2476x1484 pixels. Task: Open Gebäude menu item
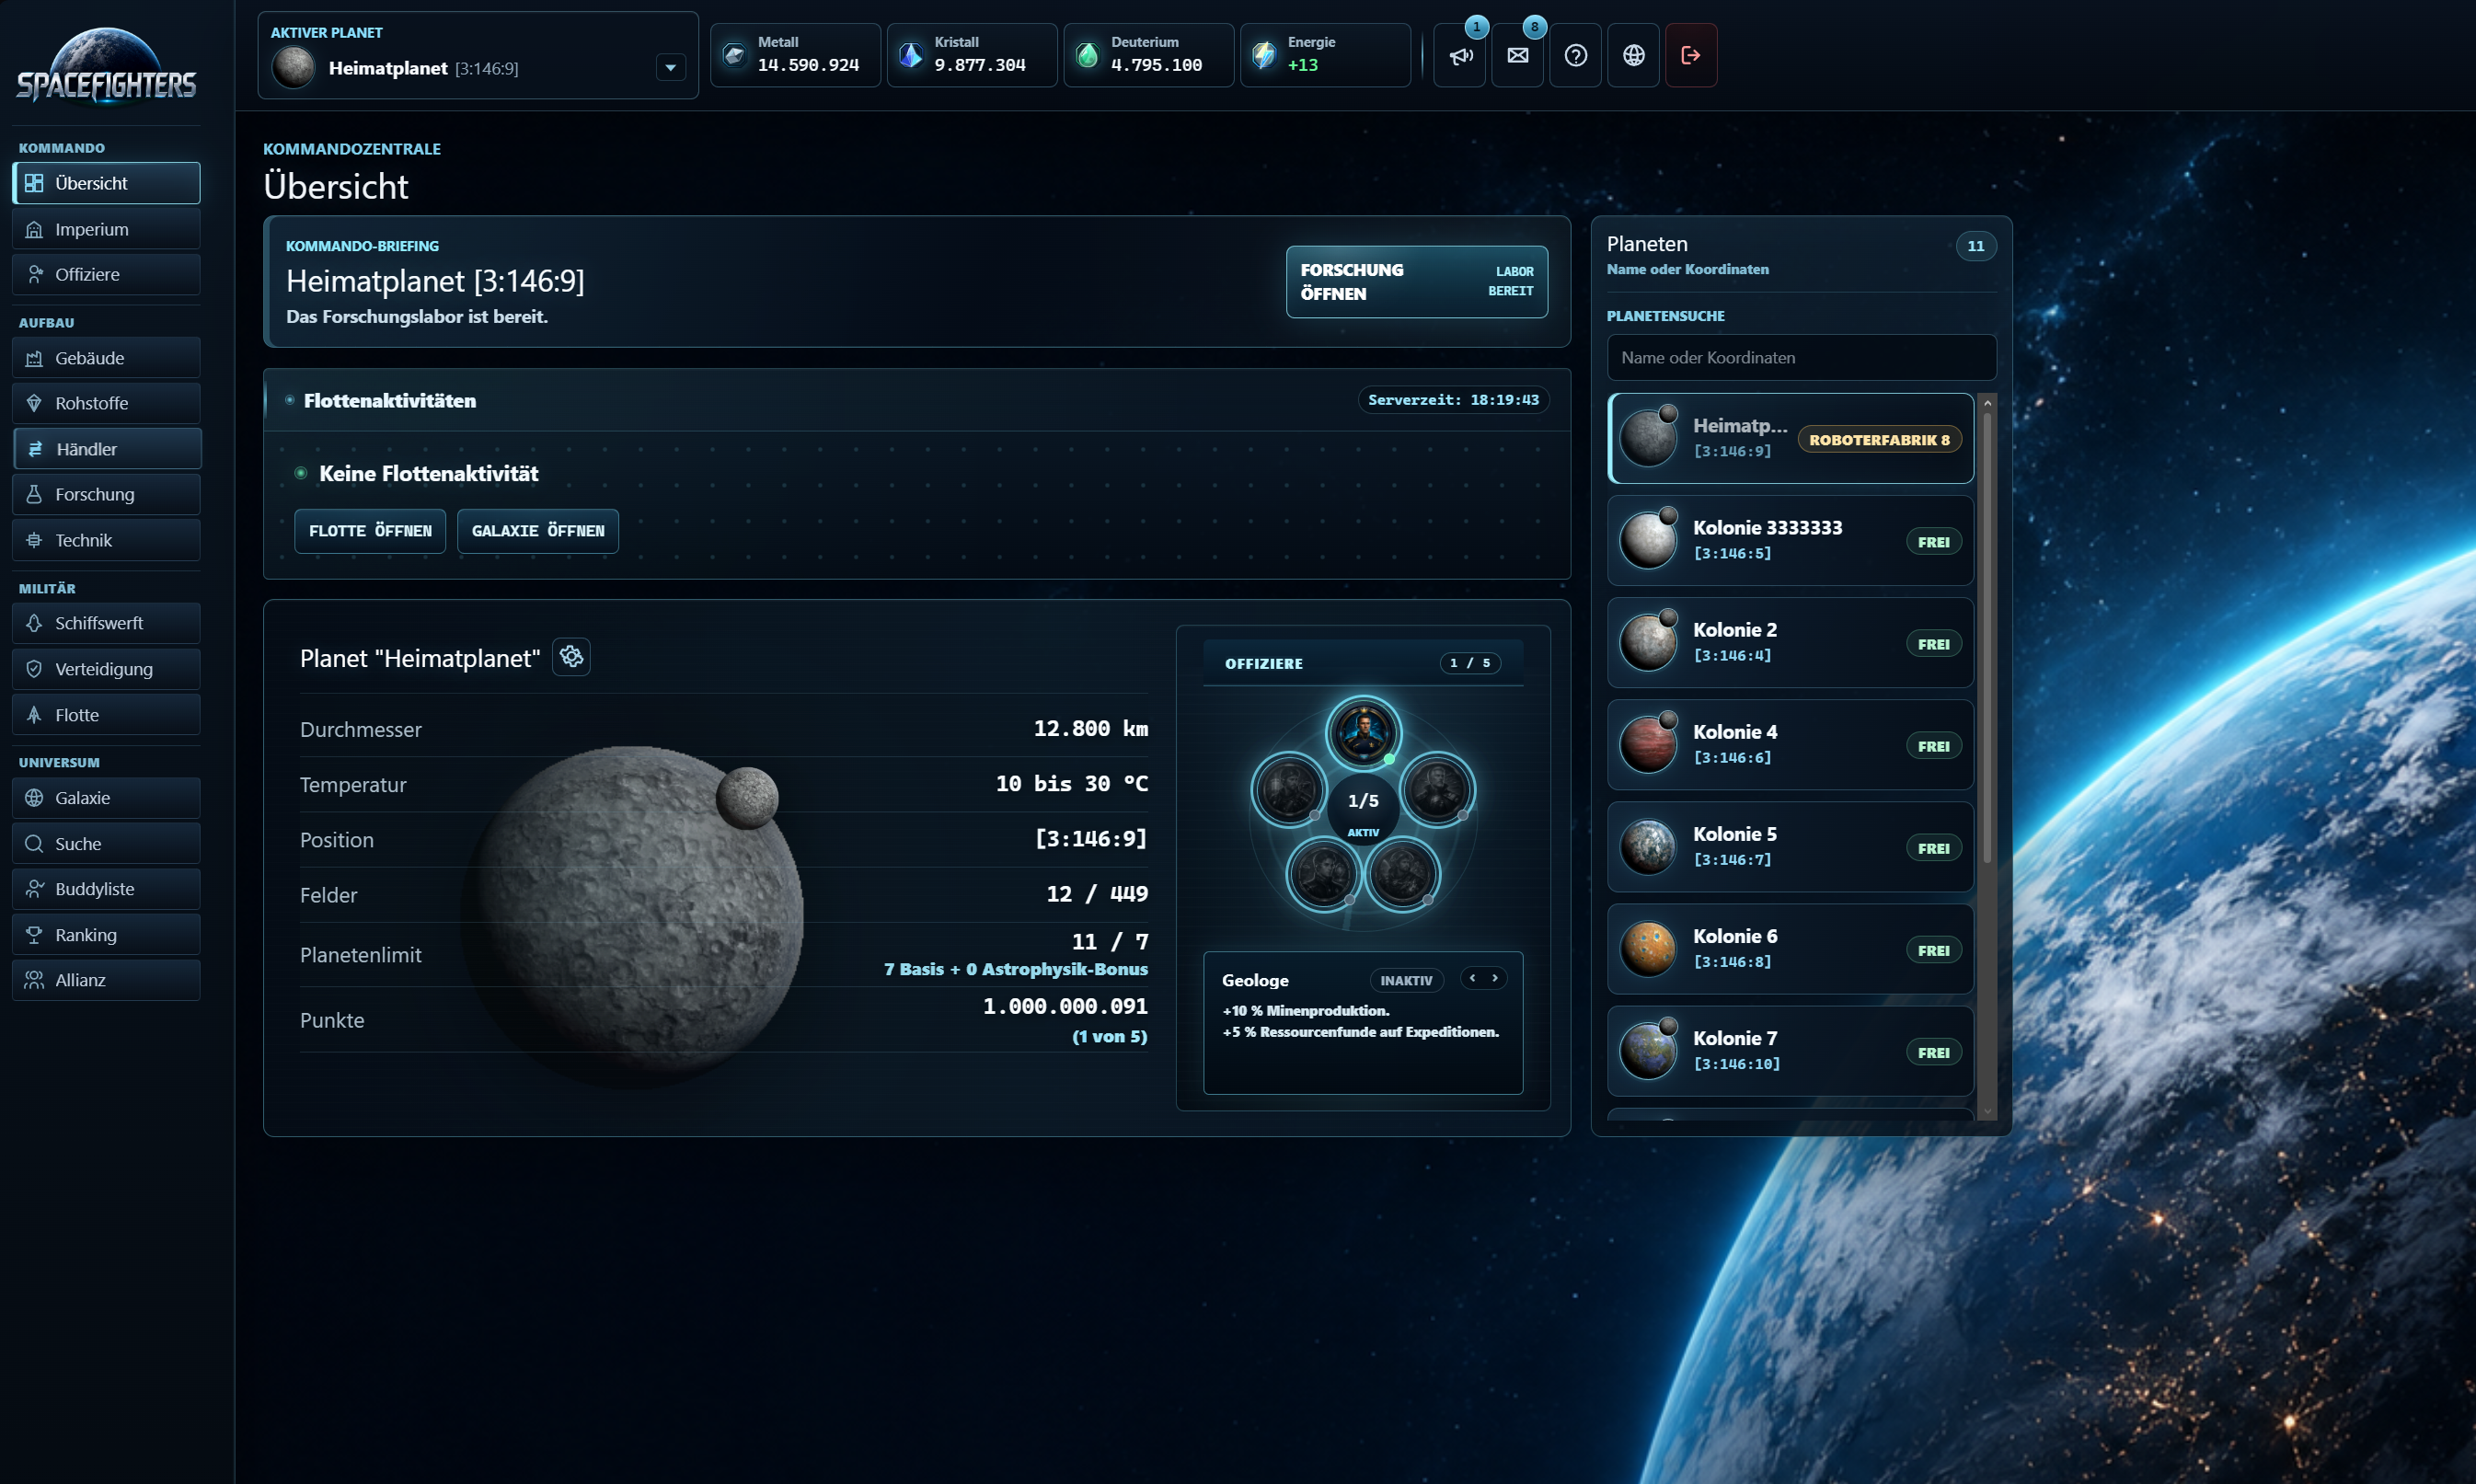point(106,358)
